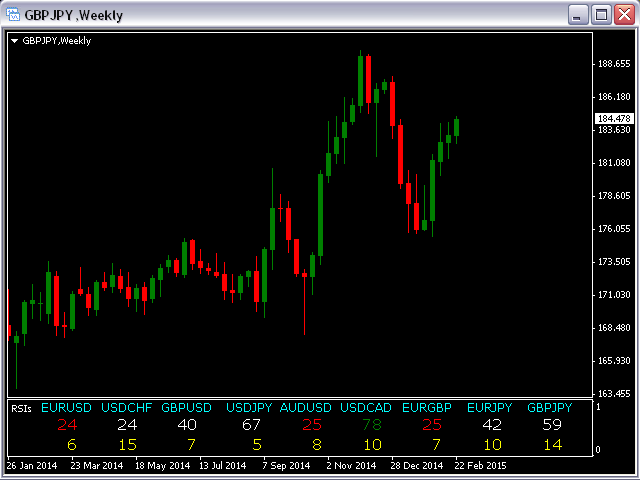The height and width of the screenshot is (480, 640).
Task: Click the 188.655 price scale value
Action: tap(614, 64)
